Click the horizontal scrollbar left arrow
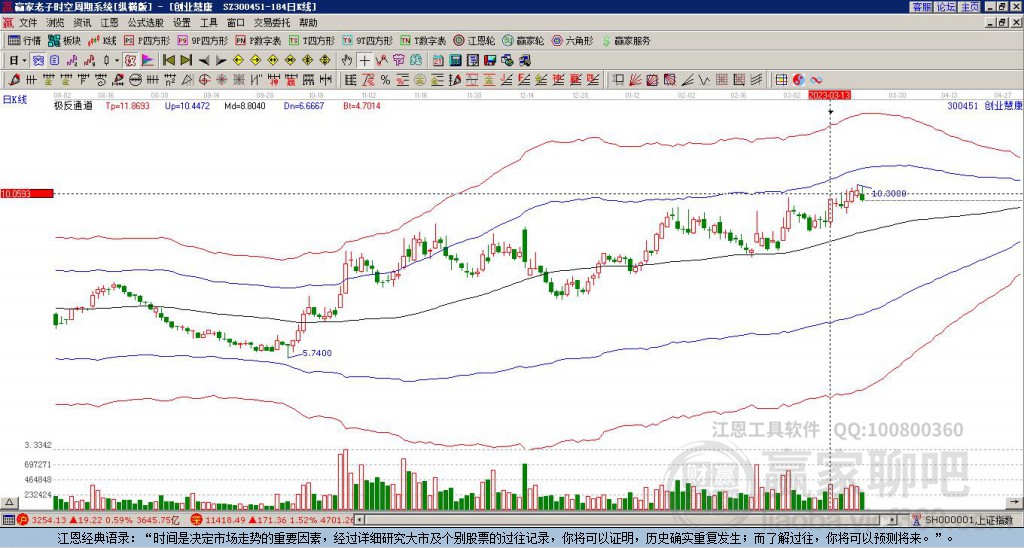This screenshot has height=548, width=1024. click(x=359, y=520)
